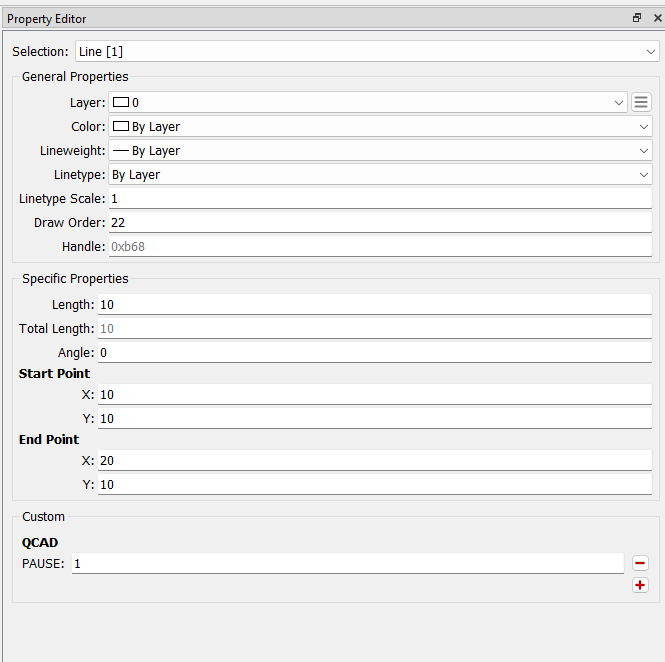
Task: Click the Linetype Scale field
Action: tap(380, 198)
